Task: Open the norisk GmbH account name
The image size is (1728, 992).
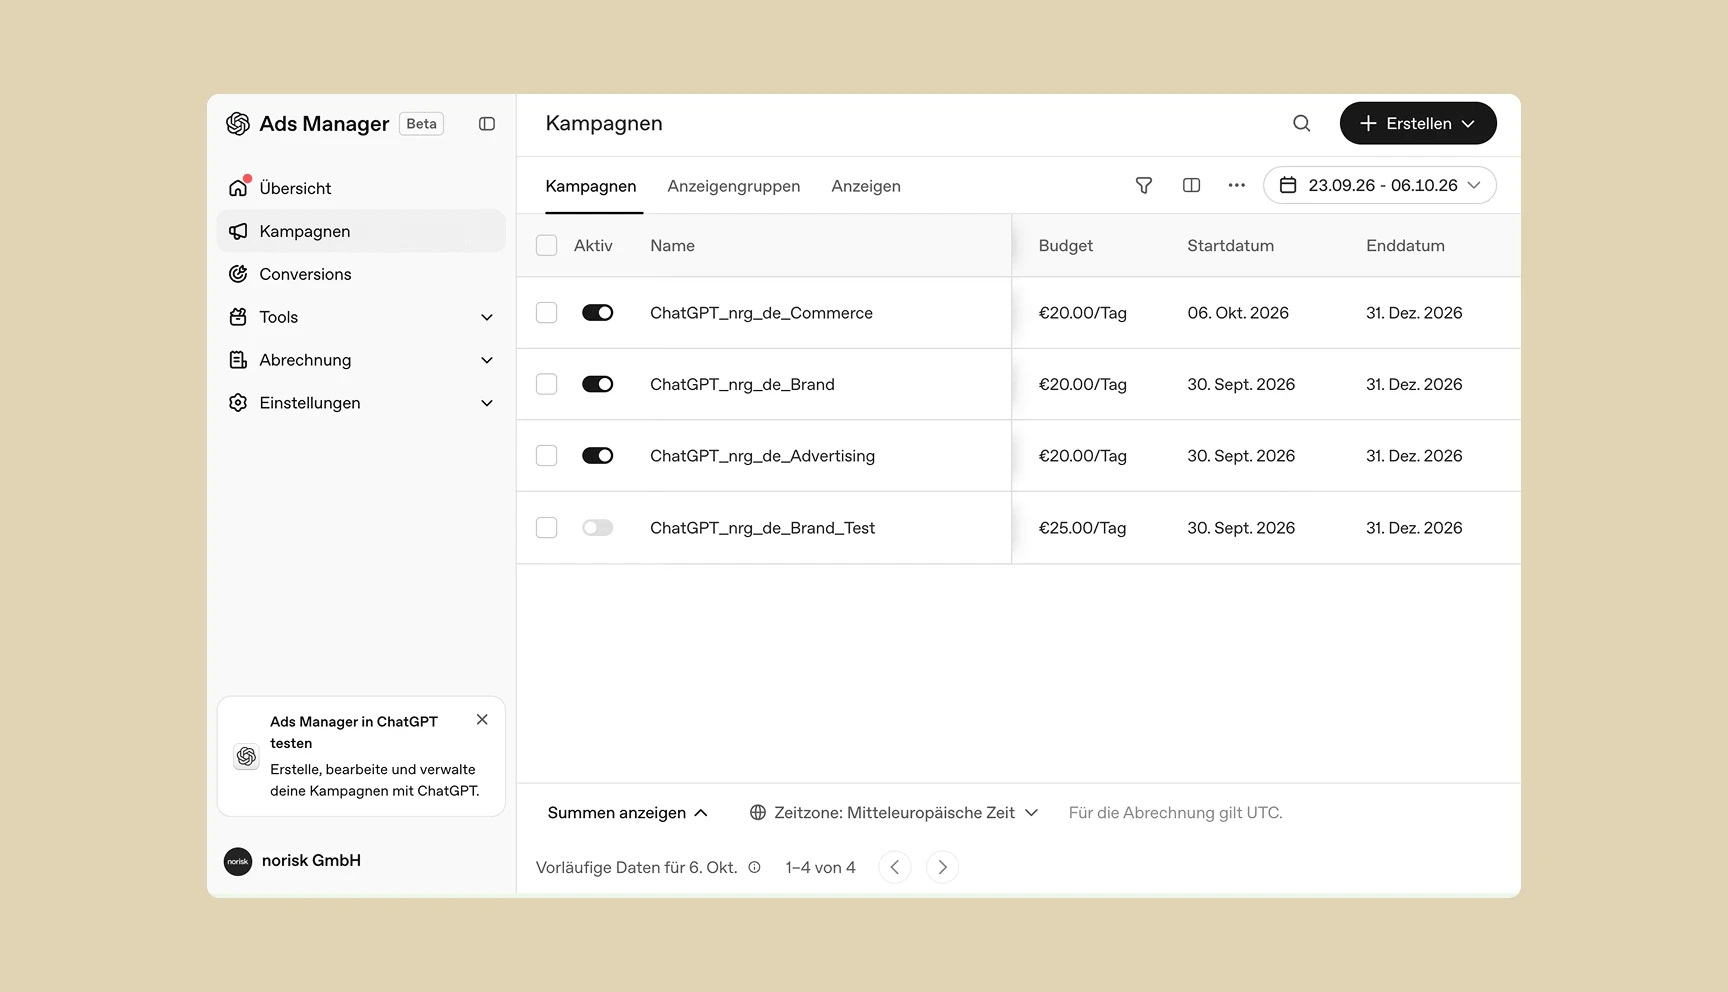Action: 311,861
